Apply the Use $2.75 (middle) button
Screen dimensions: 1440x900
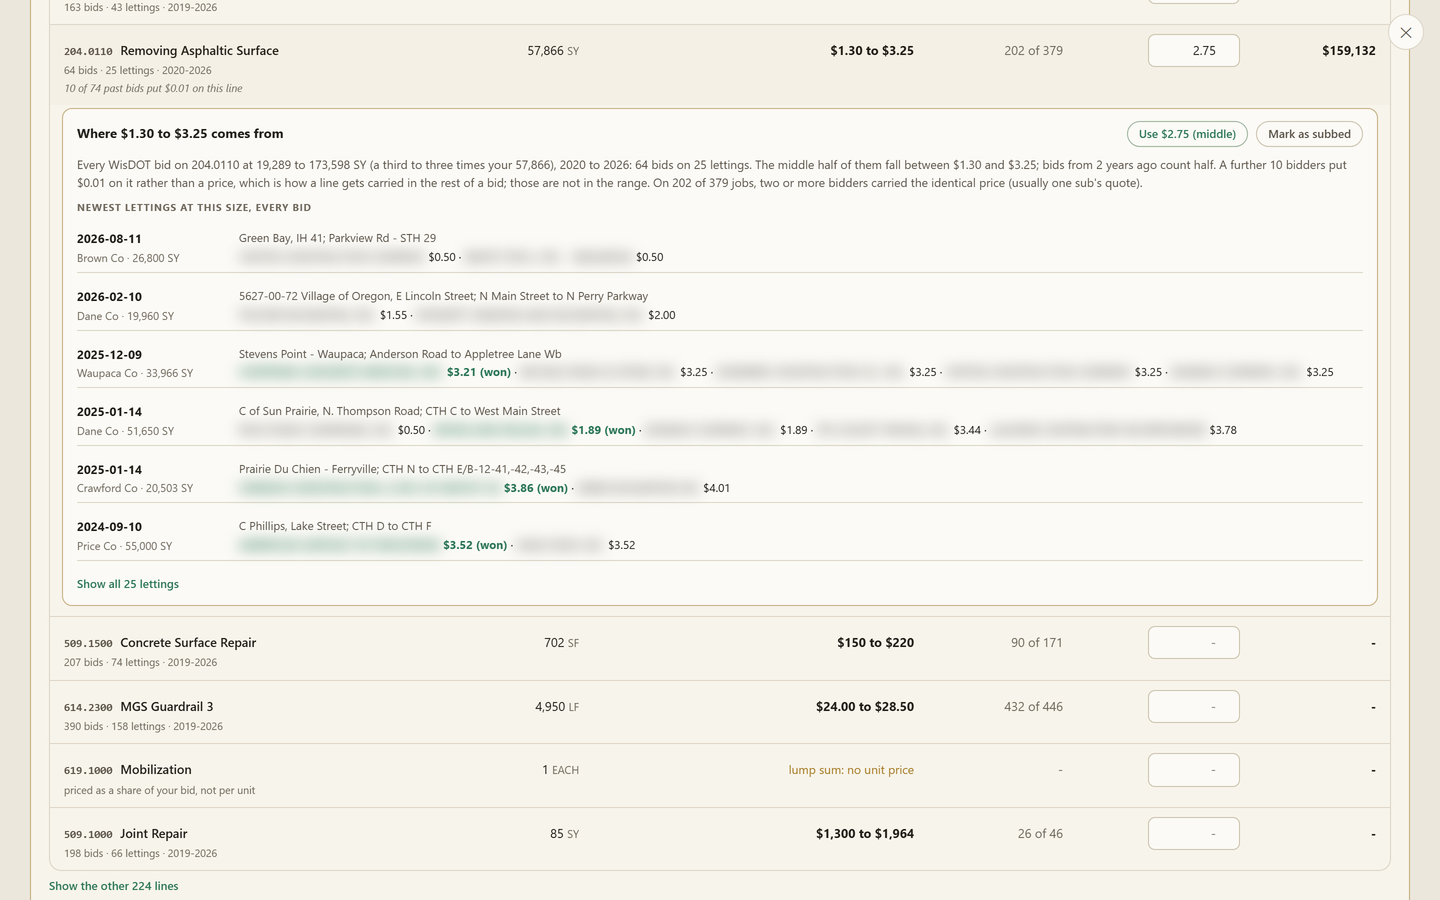(1187, 134)
